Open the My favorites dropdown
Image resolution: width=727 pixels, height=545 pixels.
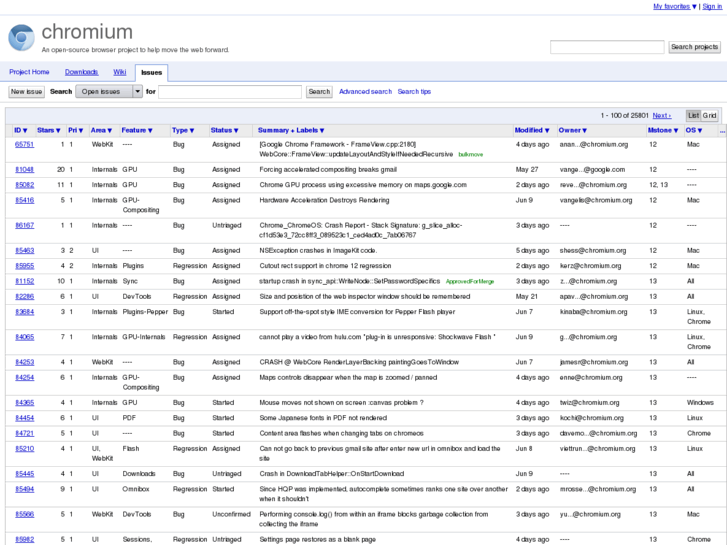tap(675, 6)
